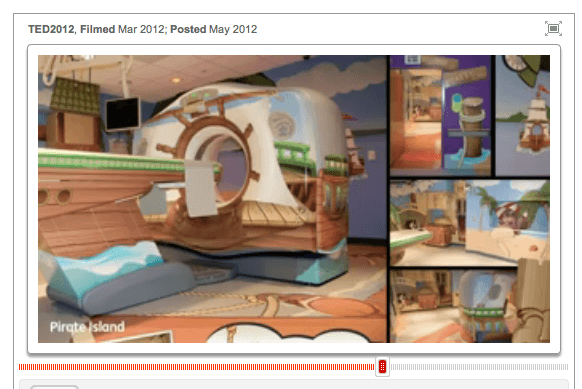Click the TED2012 event label

(x=51, y=29)
